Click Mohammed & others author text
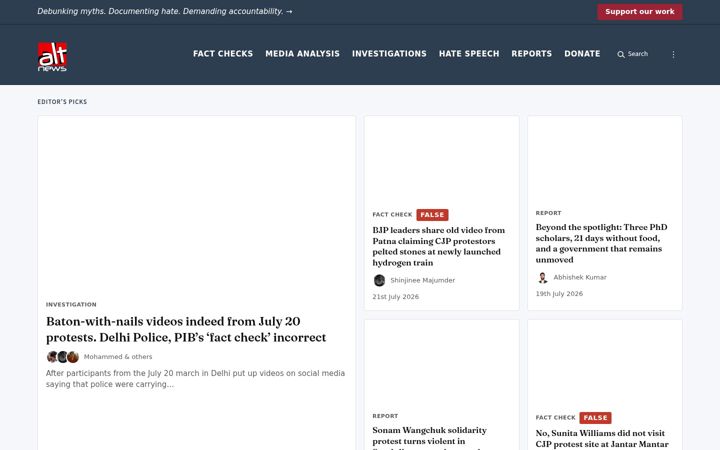 (x=118, y=357)
